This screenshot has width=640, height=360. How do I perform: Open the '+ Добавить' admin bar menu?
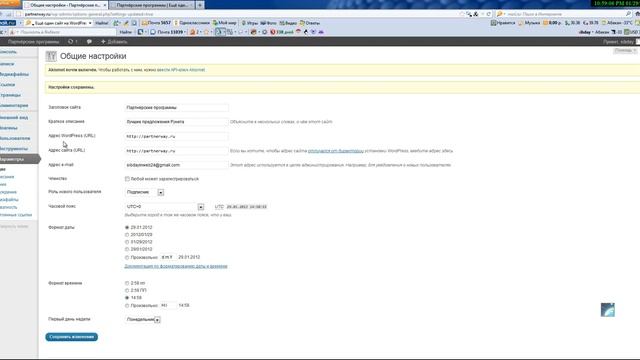click(x=114, y=42)
